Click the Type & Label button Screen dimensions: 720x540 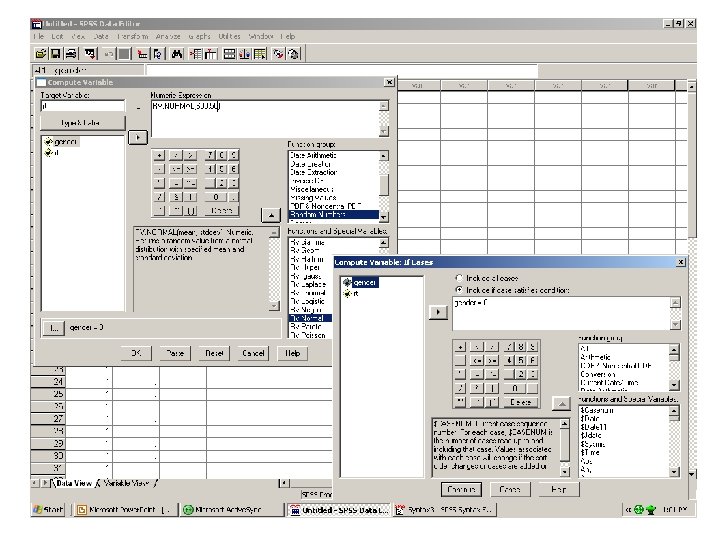[83, 123]
